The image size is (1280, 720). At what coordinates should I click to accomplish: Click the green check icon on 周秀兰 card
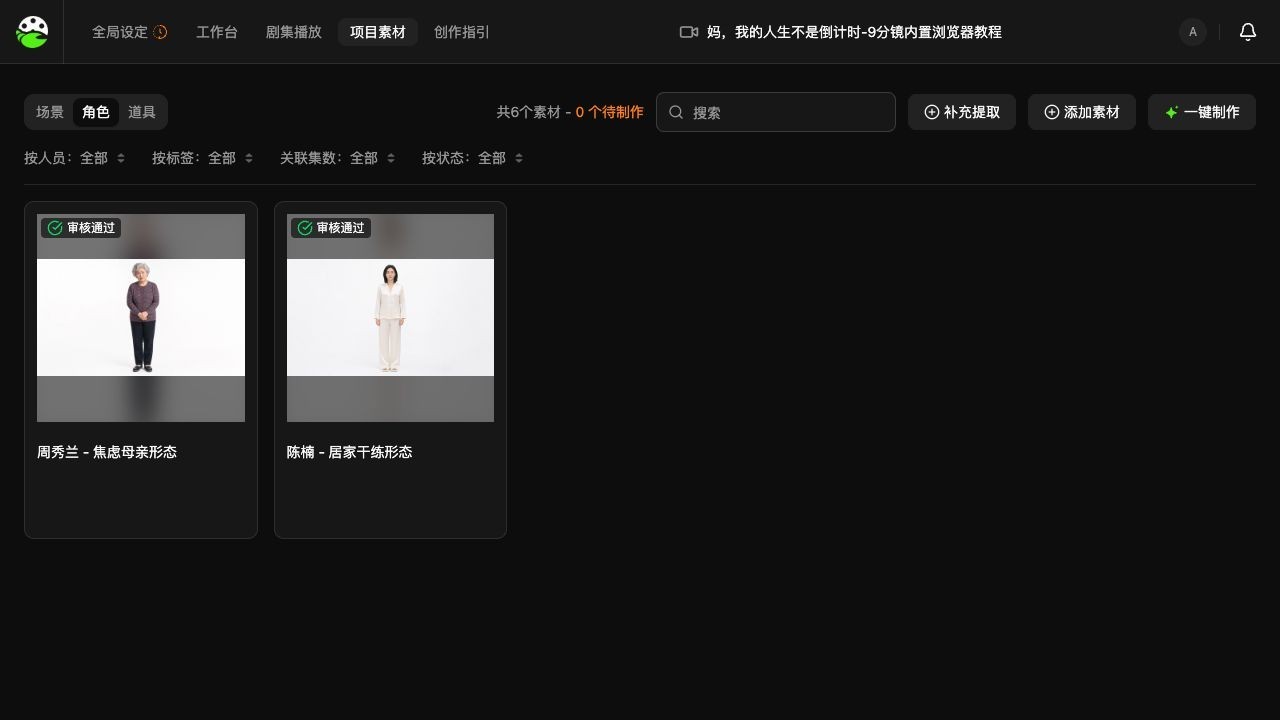55,228
